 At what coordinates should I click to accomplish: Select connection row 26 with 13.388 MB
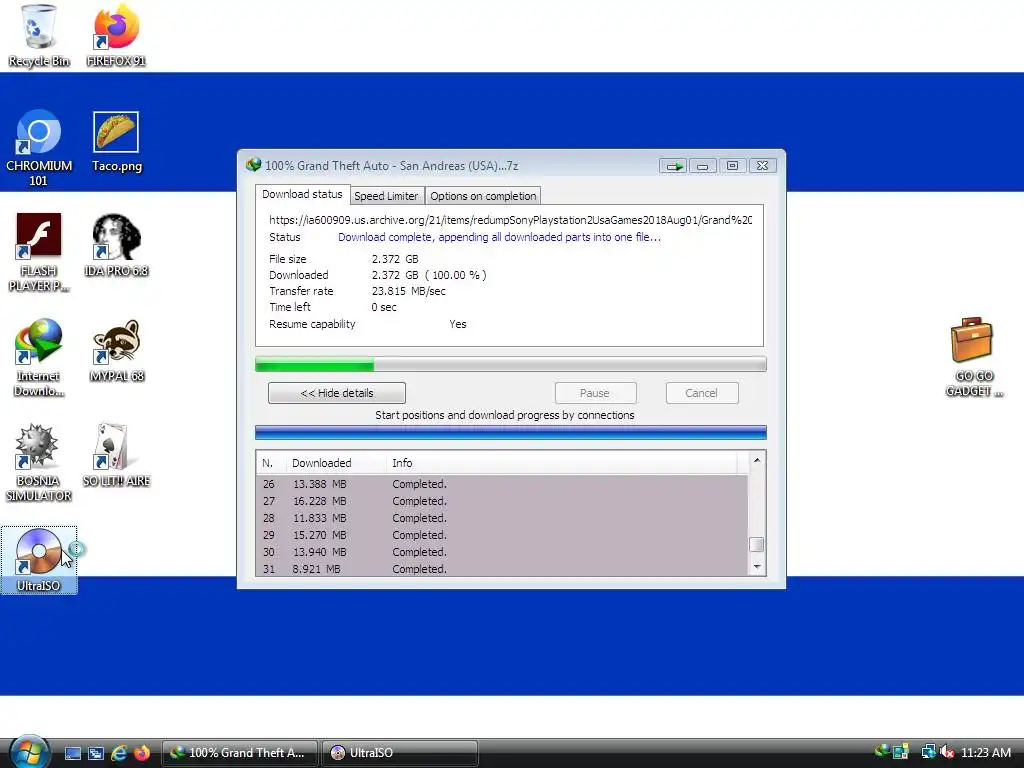(502, 484)
